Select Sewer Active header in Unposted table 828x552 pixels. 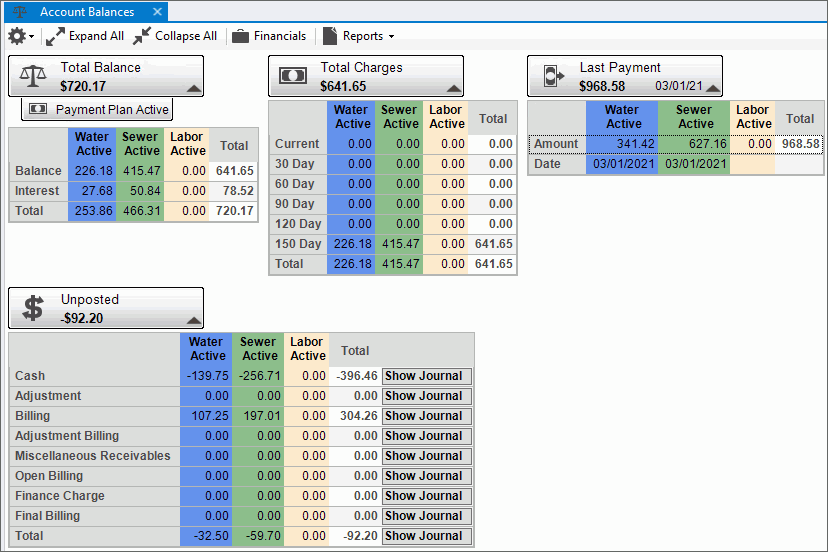pyautogui.click(x=258, y=349)
